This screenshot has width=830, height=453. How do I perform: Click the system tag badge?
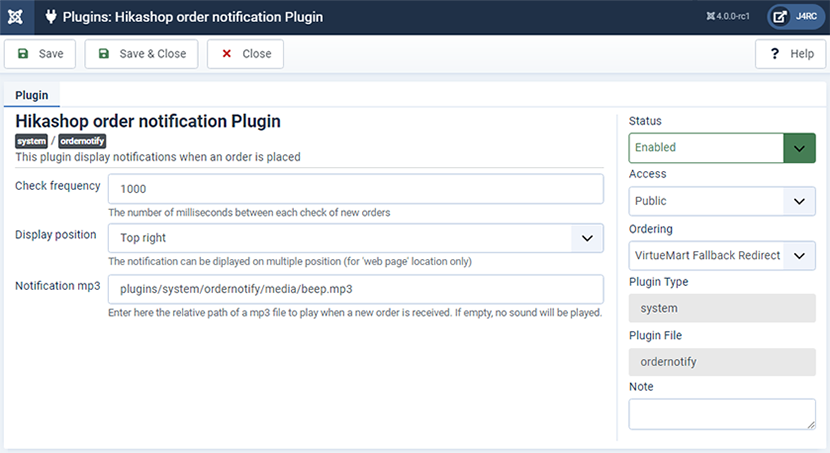(x=31, y=141)
